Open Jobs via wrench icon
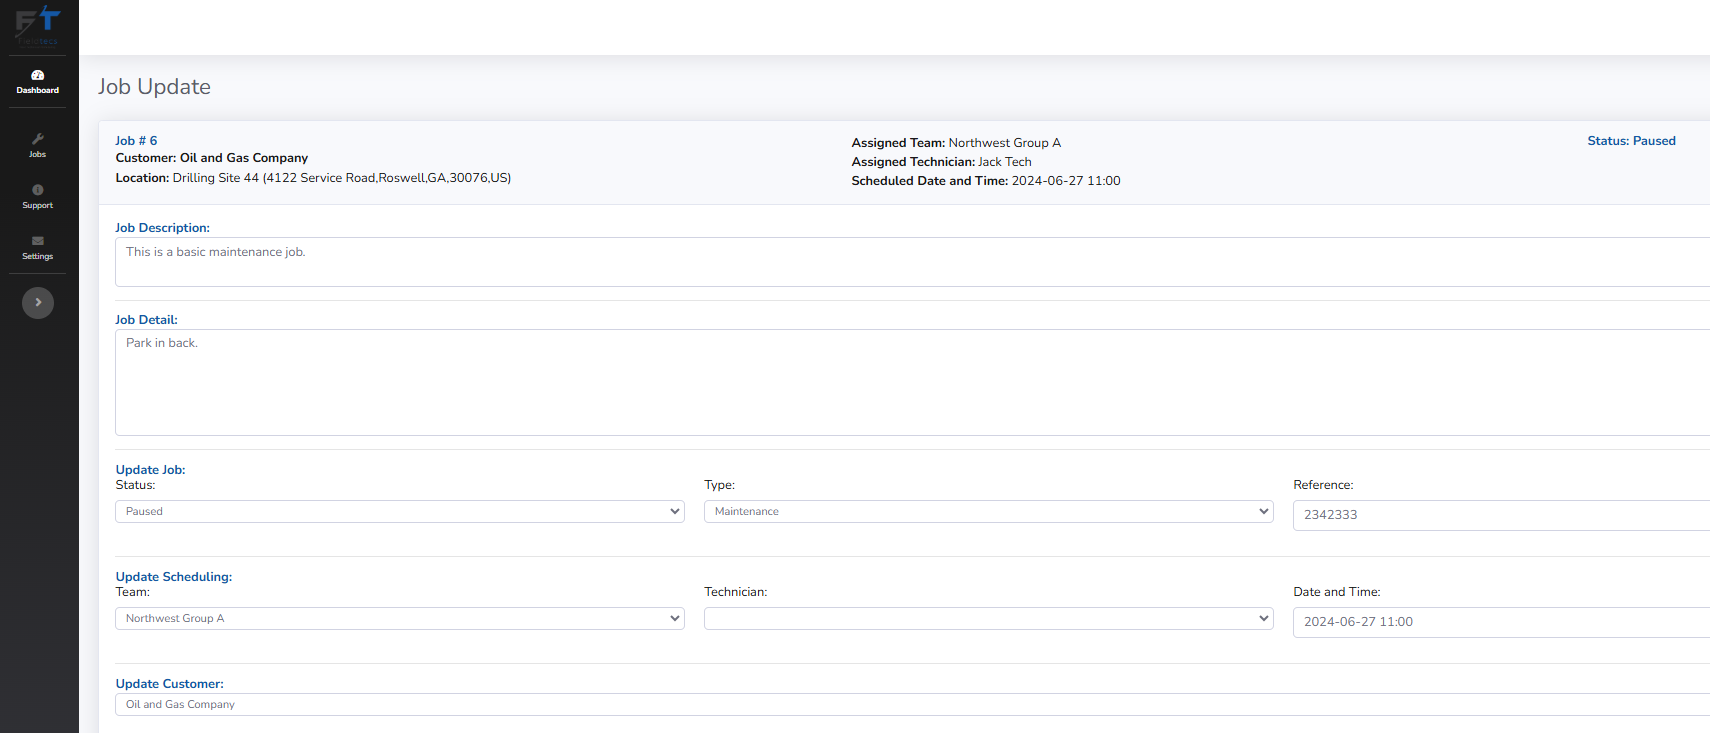 point(38,139)
